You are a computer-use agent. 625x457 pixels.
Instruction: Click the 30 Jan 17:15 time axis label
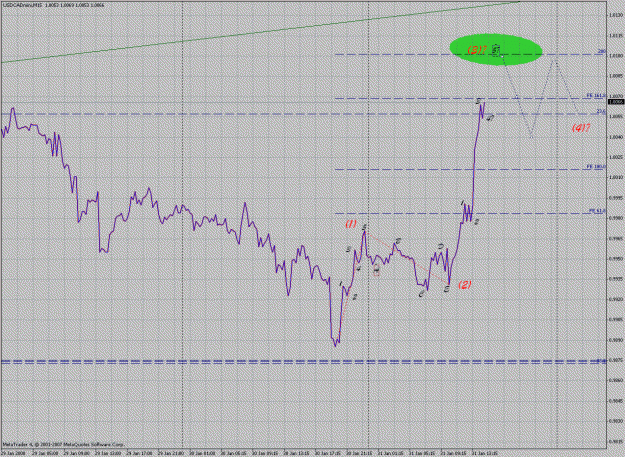(328, 453)
